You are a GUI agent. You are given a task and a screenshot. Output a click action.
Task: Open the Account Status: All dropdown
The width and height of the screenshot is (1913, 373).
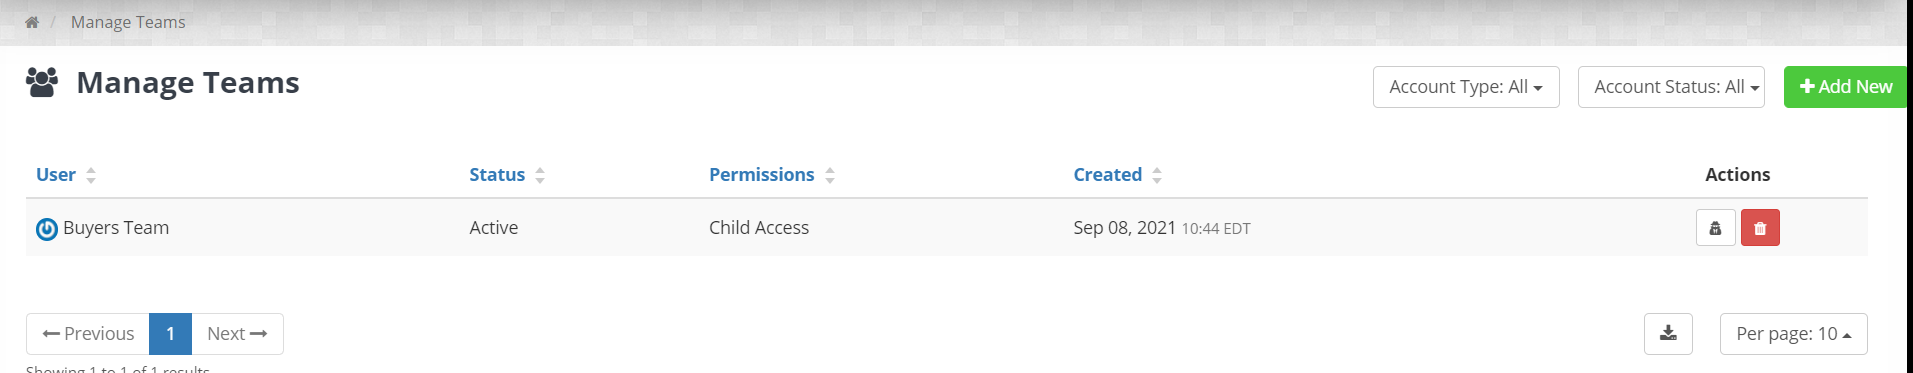[x=1671, y=87]
